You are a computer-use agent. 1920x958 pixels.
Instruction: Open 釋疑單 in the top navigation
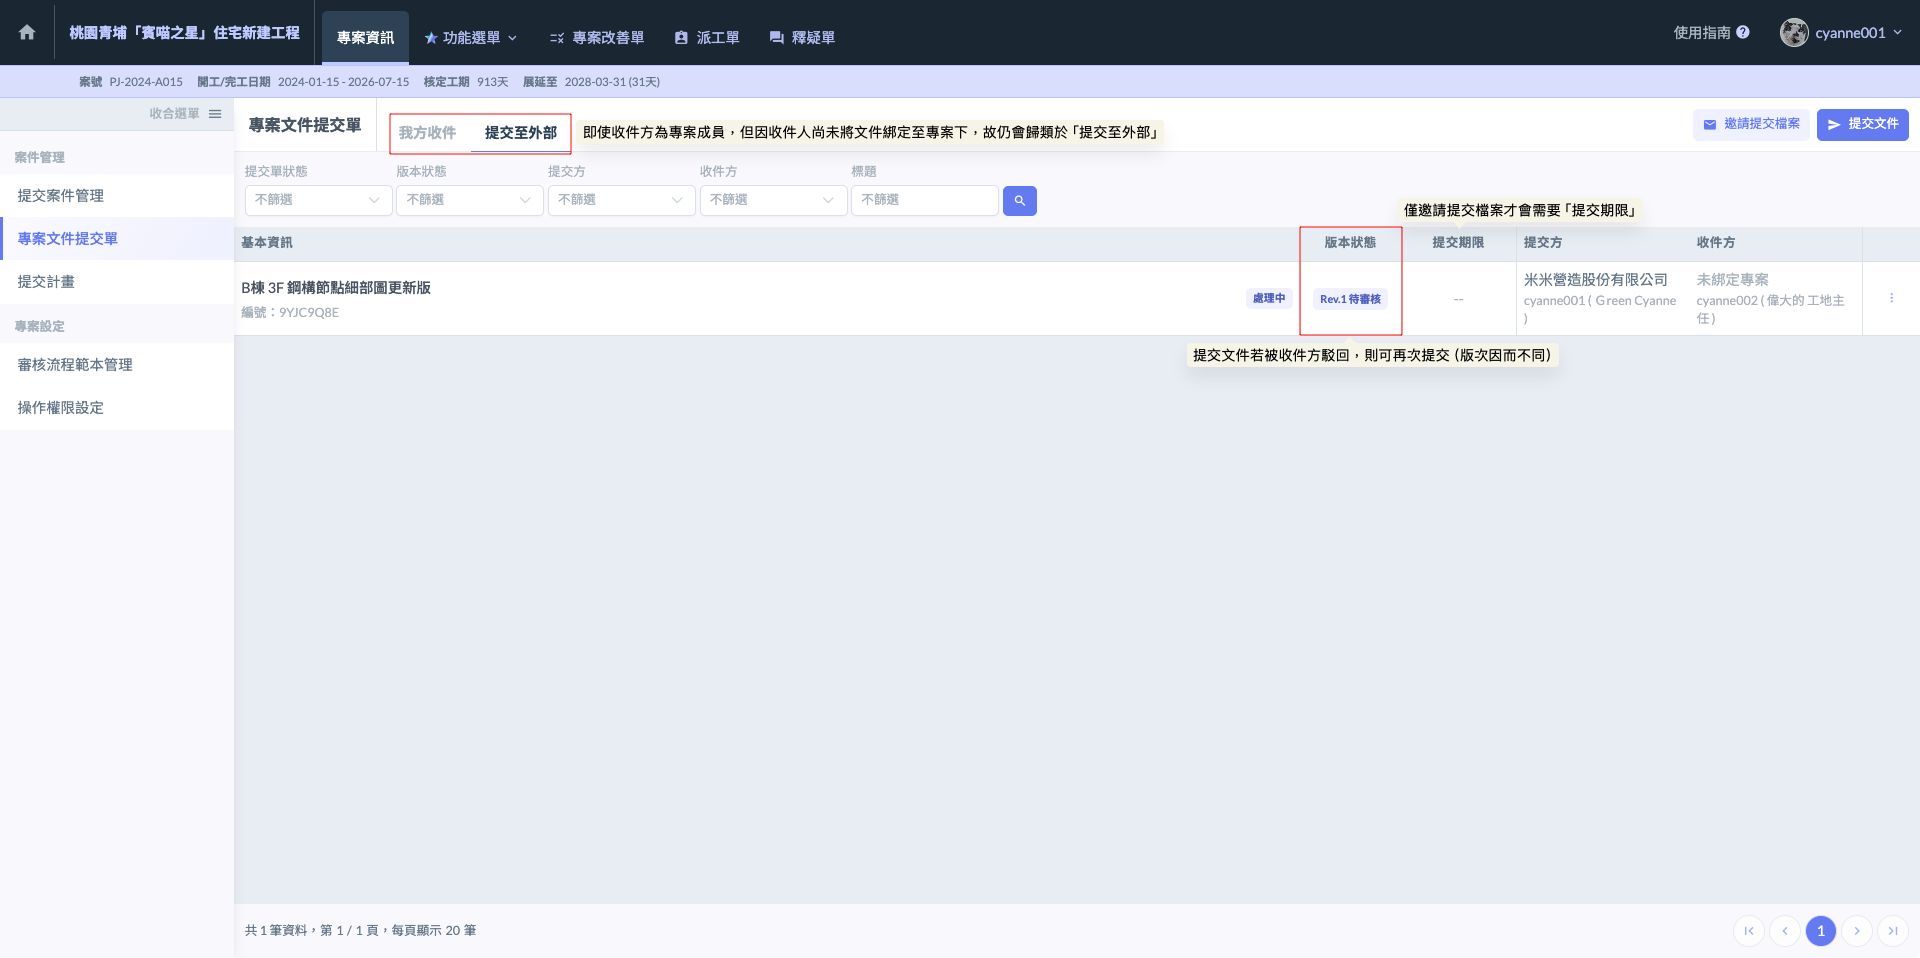802,38
